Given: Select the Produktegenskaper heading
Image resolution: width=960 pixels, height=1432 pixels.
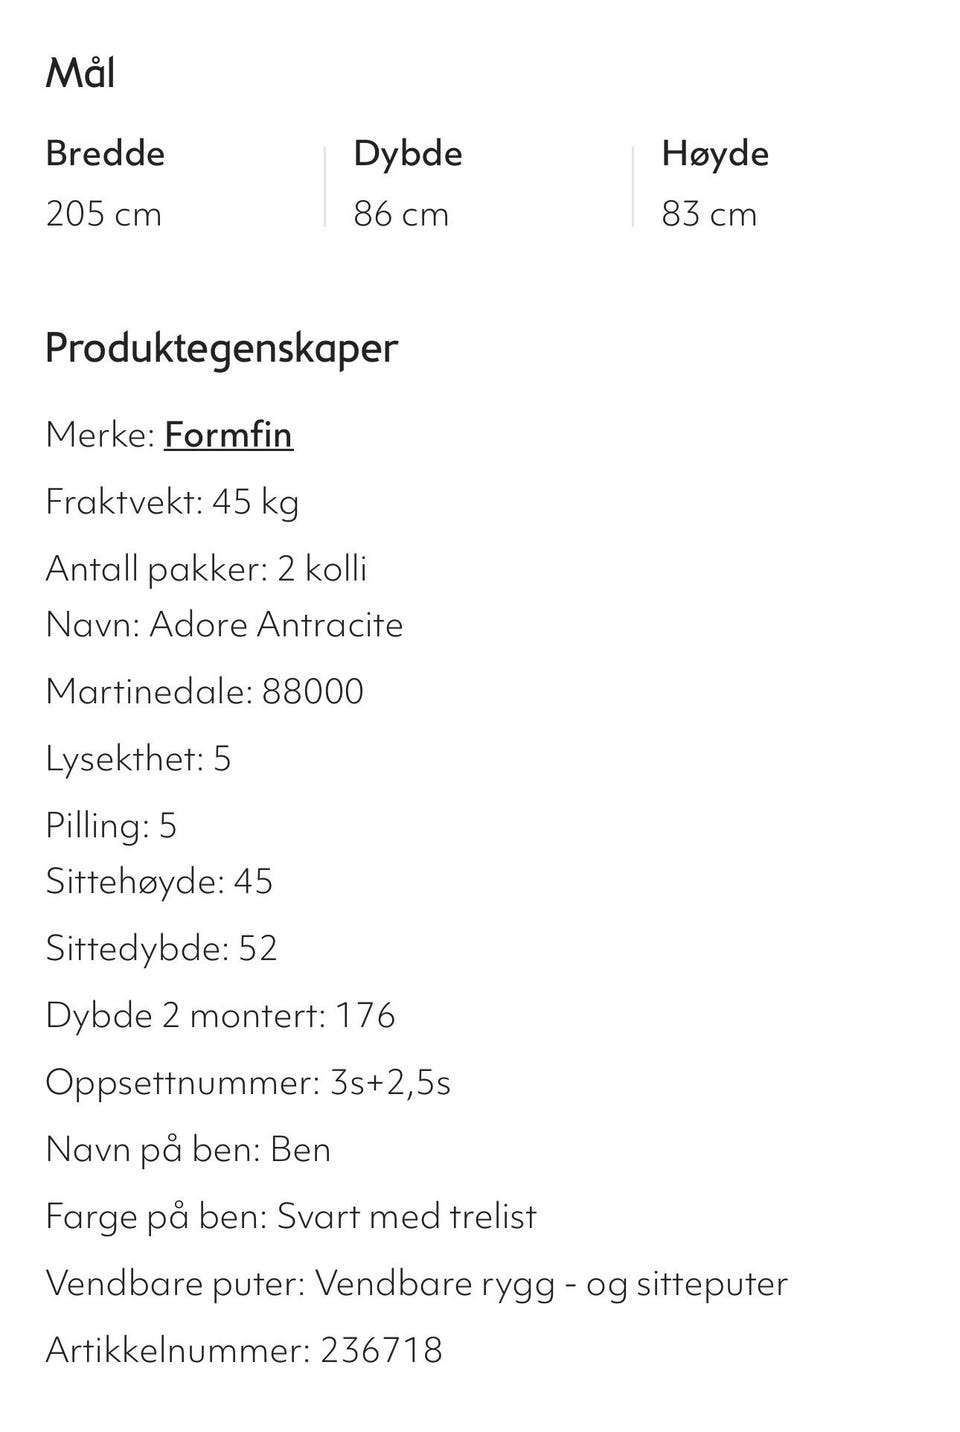Looking at the screenshot, I should click(x=221, y=348).
